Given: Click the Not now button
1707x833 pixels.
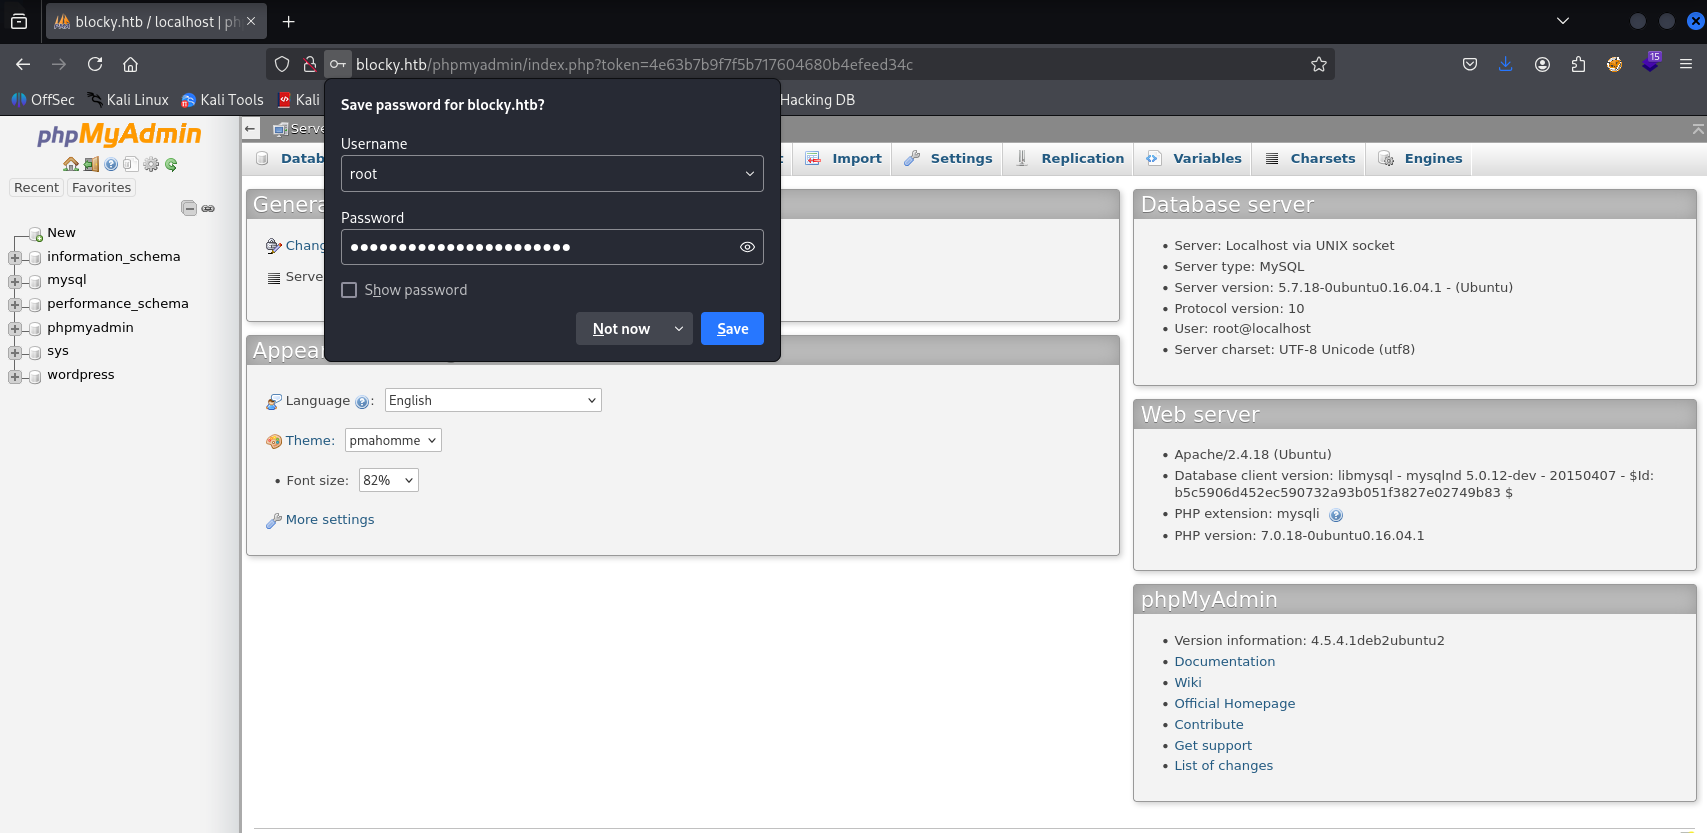Looking at the screenshot, I should pos(621,329).
